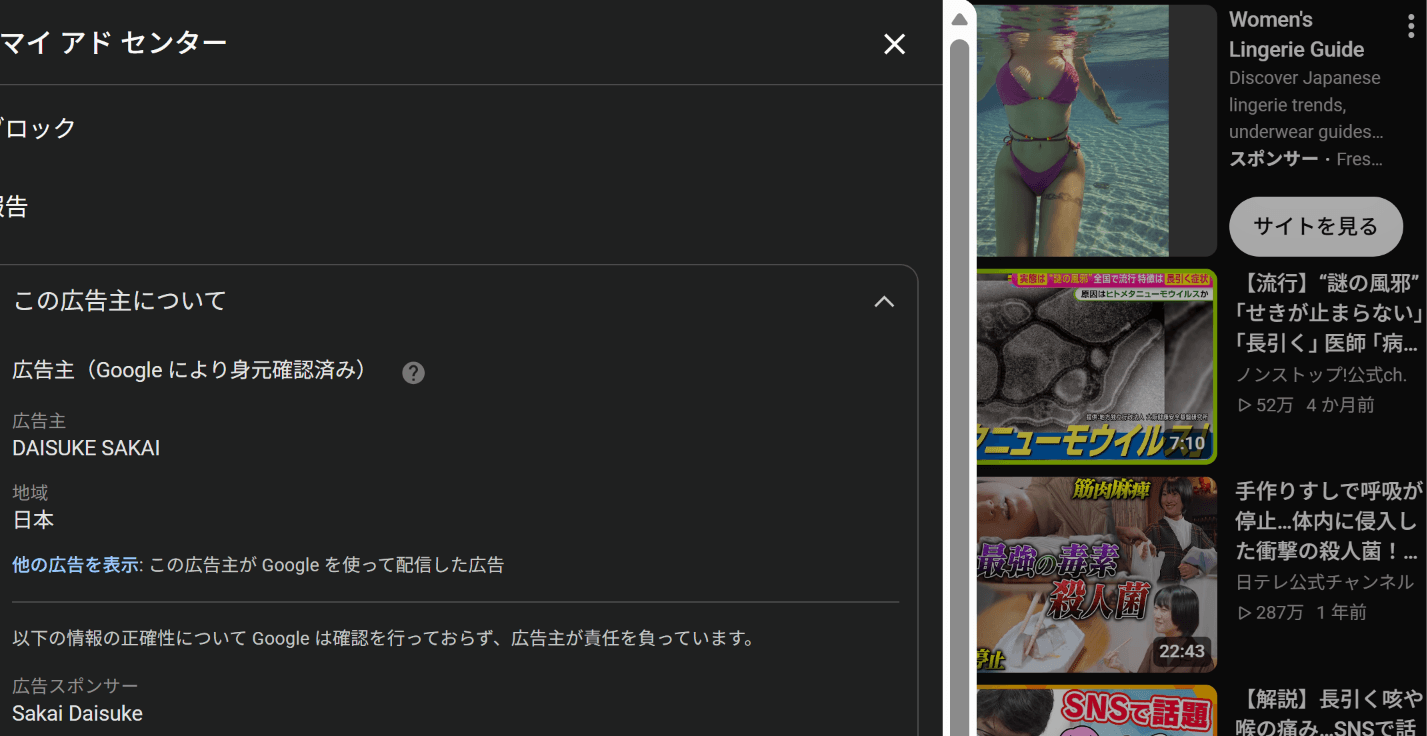The image size is (1427, 736).
Task: Click the マイ アド センター heading
Action: (x=113, y=42)
